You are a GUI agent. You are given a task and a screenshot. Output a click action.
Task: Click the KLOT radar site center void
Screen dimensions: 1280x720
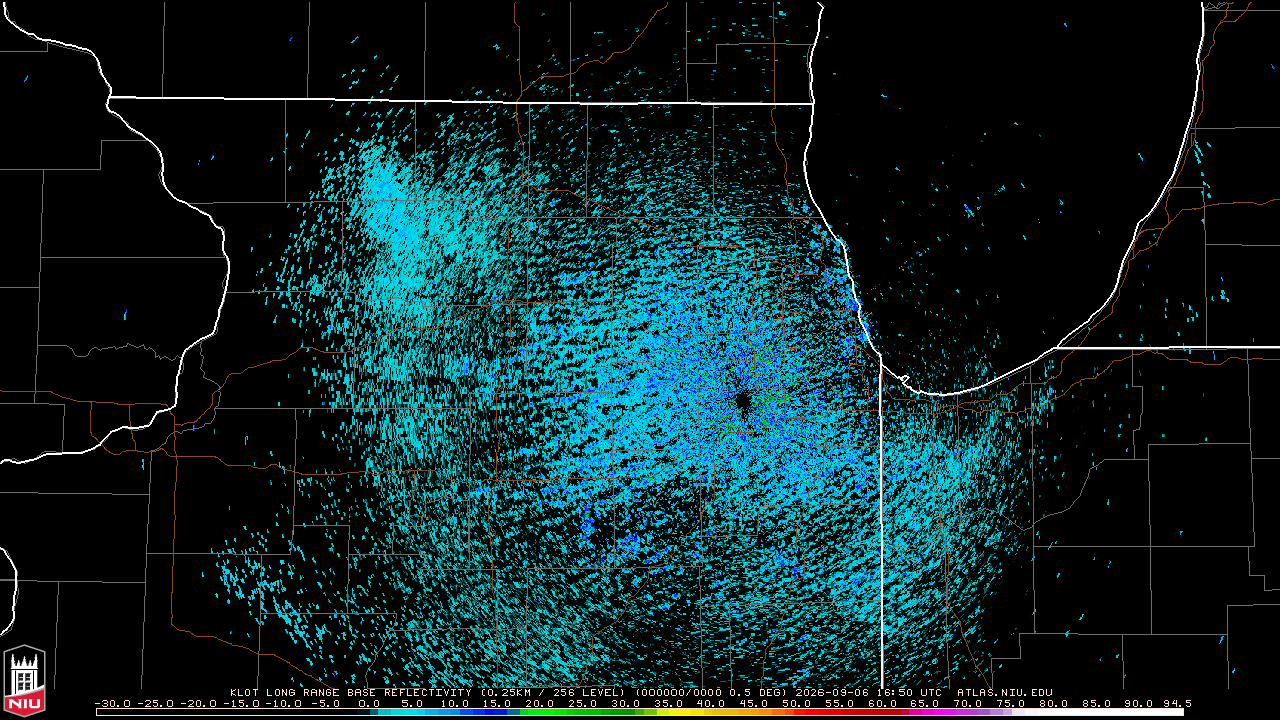(x=743, y=402)
